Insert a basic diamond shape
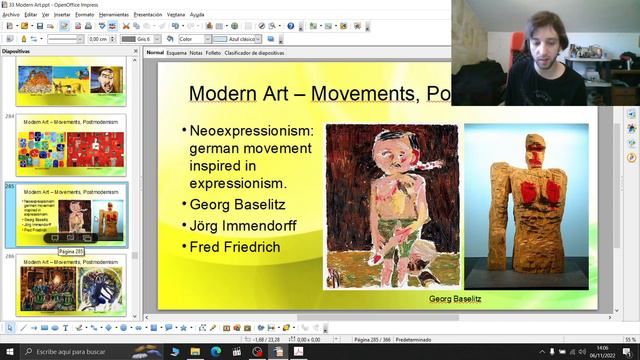This screenshot has width=640, height=360. [109, 328]
